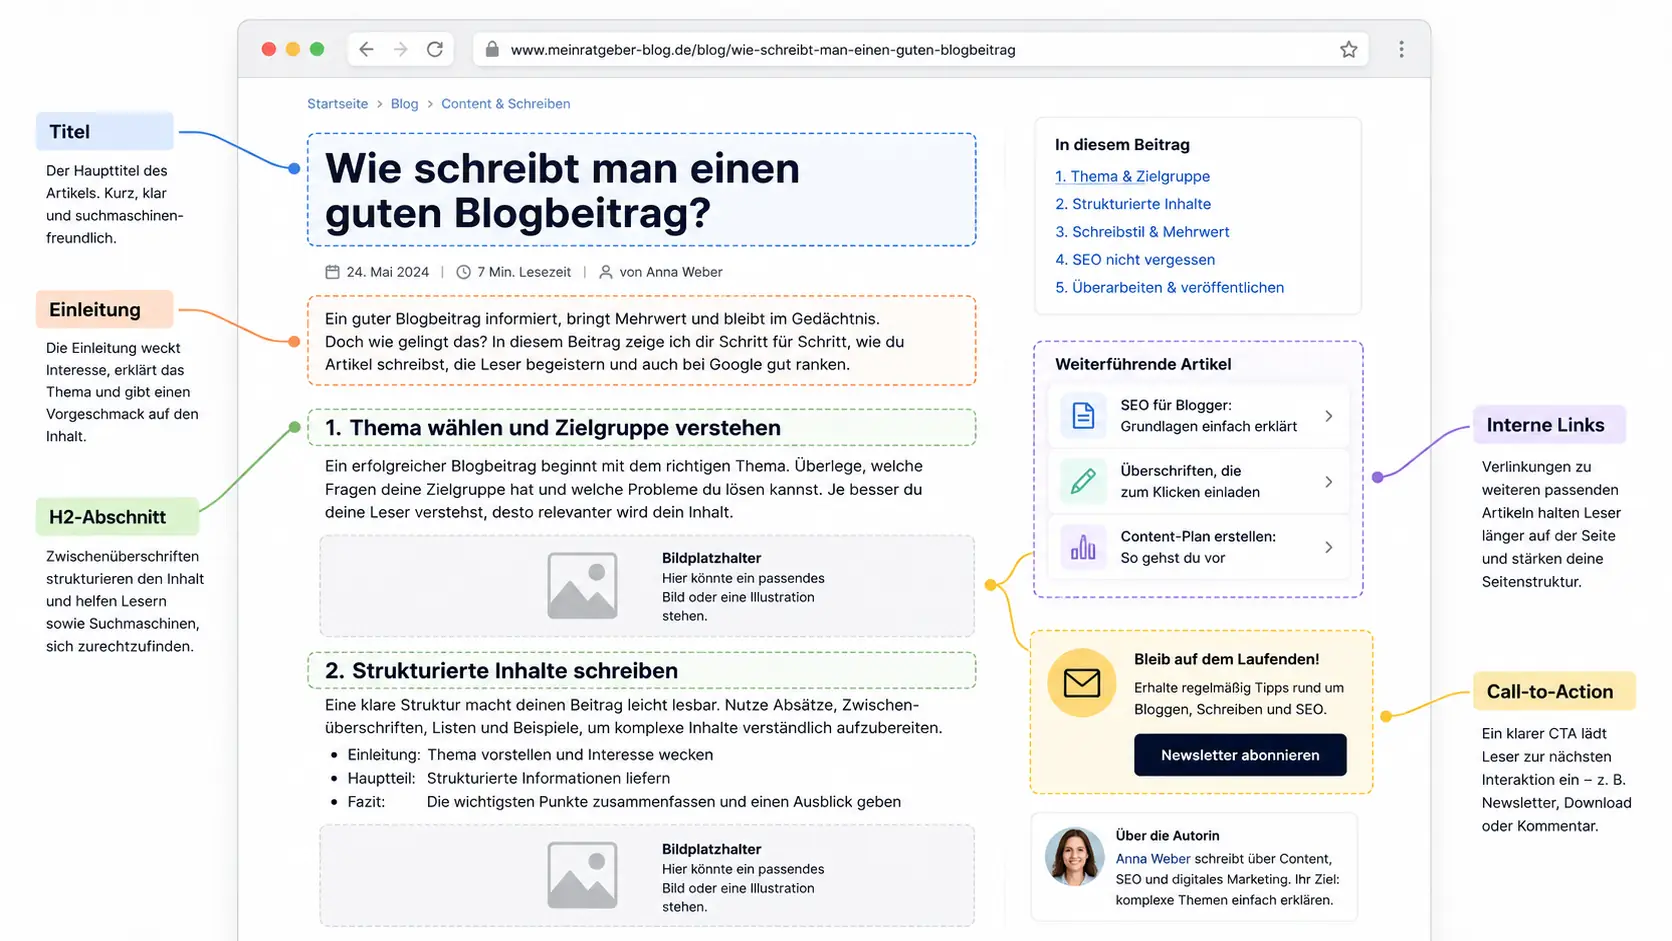Viewport: 1672px width, 941px height.
Task: Click the In diesem Beitrag heading
Action: pos(1122,145)
